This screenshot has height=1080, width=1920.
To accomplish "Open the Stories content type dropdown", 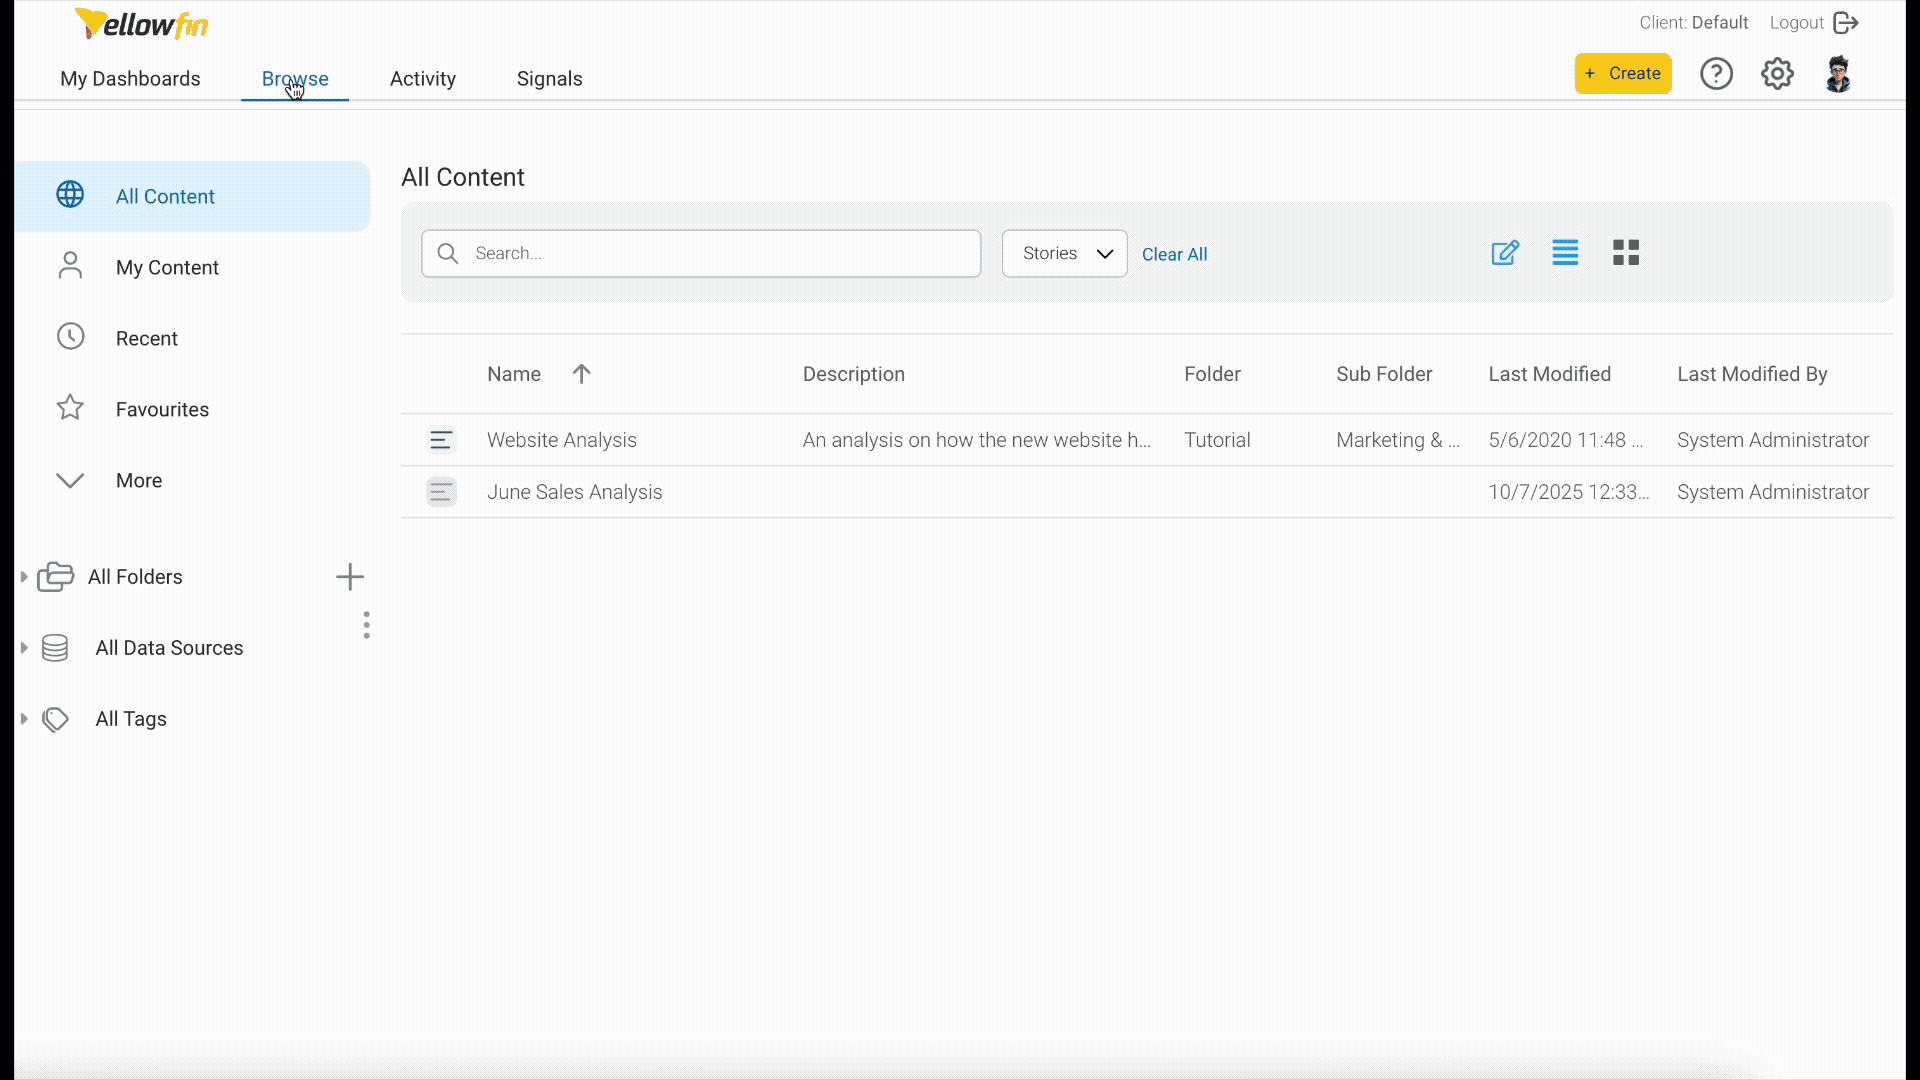I will (1064, 254).
